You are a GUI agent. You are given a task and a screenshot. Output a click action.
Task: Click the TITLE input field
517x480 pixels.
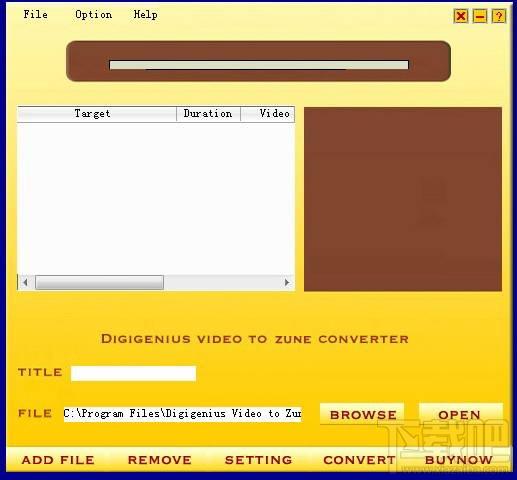[x=133, y=373]
